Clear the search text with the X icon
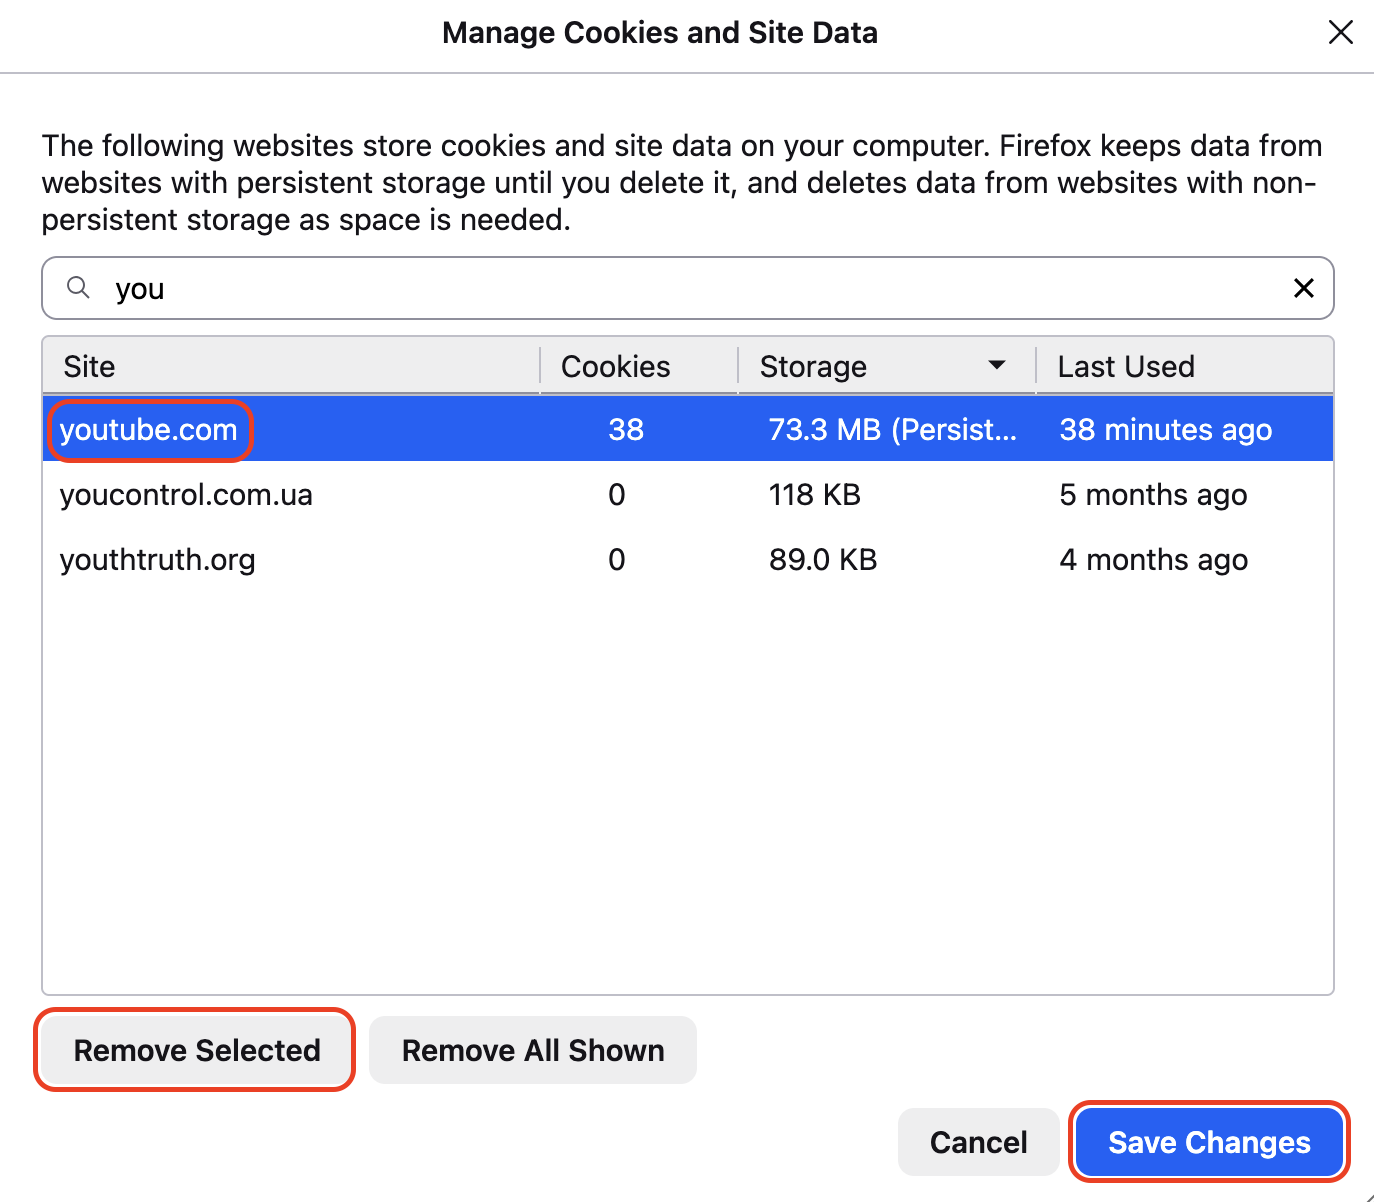Image resolution: width=1374 pixels, height=1202 pixels. pos(1303,288)
